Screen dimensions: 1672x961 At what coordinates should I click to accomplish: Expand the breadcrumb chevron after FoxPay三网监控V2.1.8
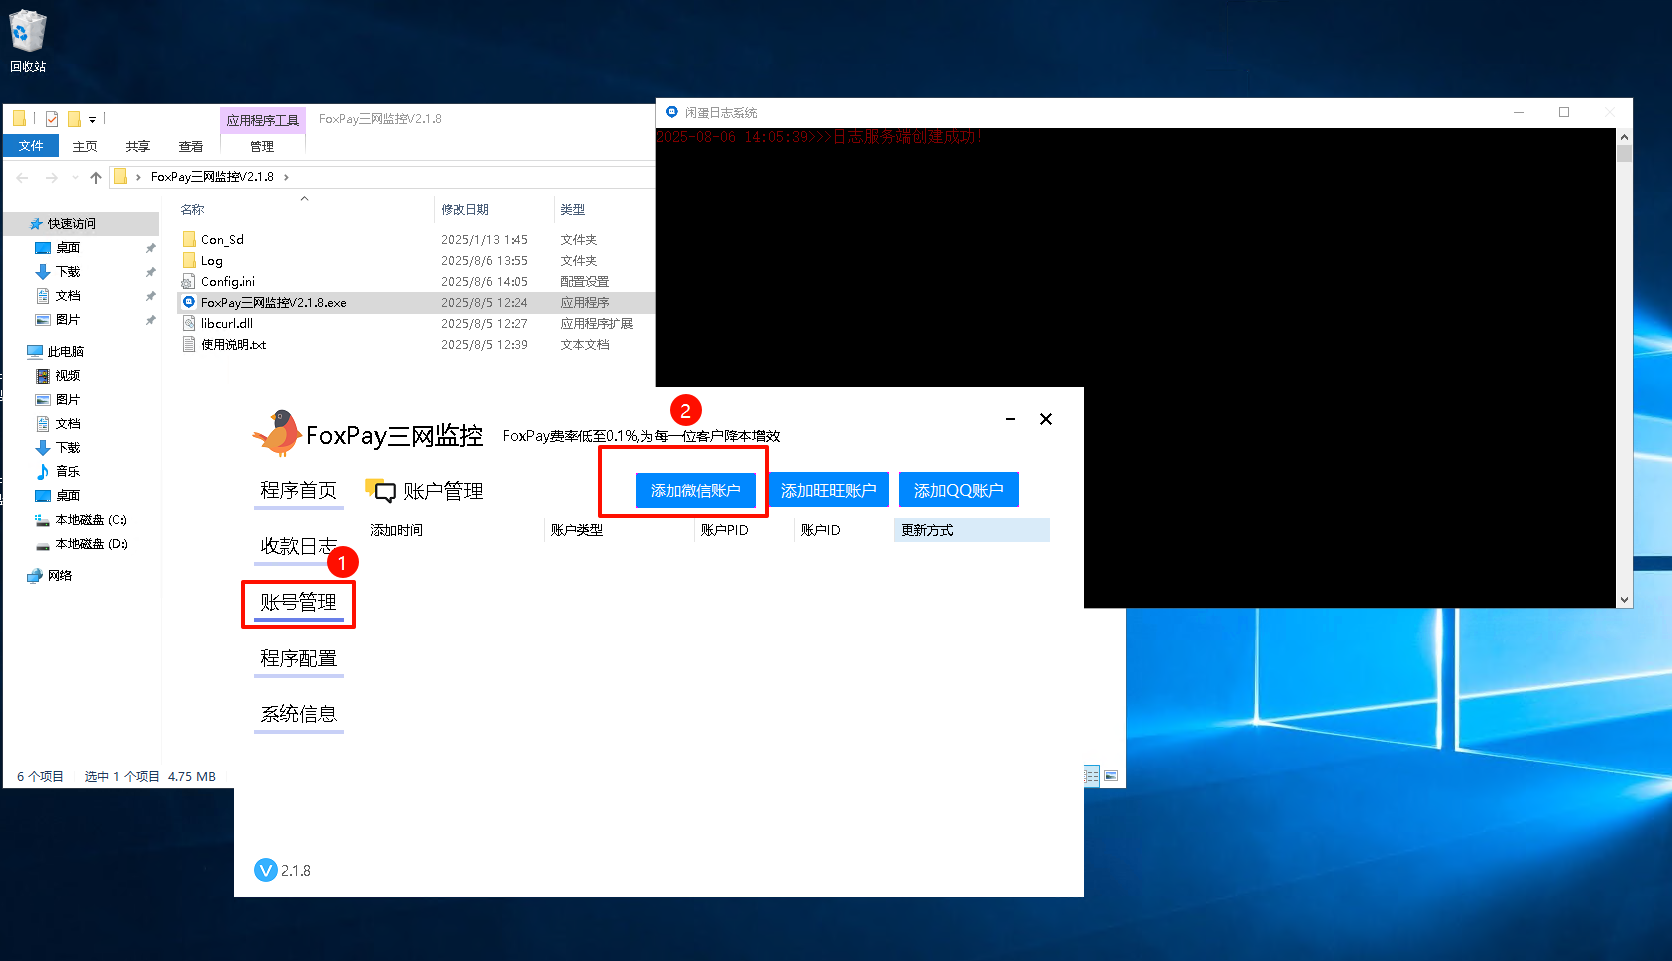(x=287, y=177)
